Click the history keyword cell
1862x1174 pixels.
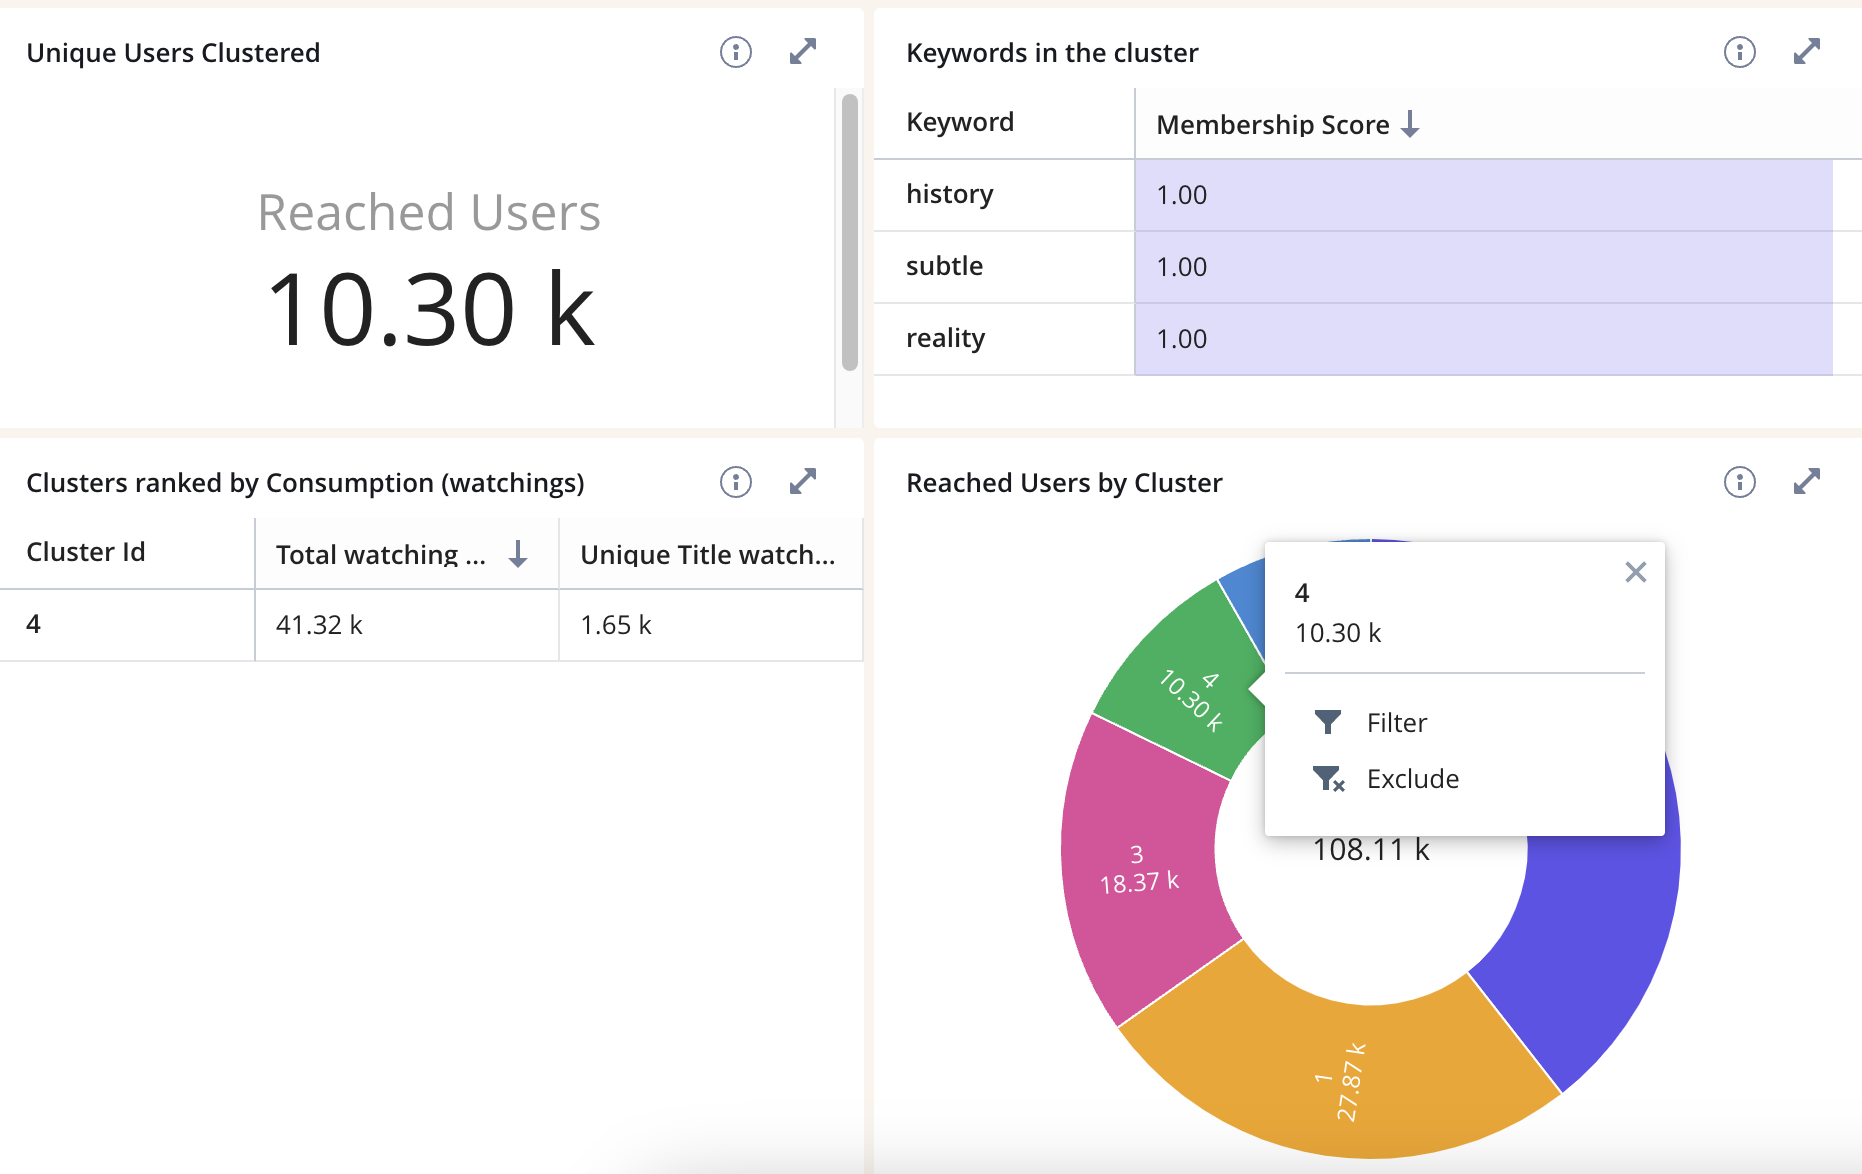tap(1004, 194)
